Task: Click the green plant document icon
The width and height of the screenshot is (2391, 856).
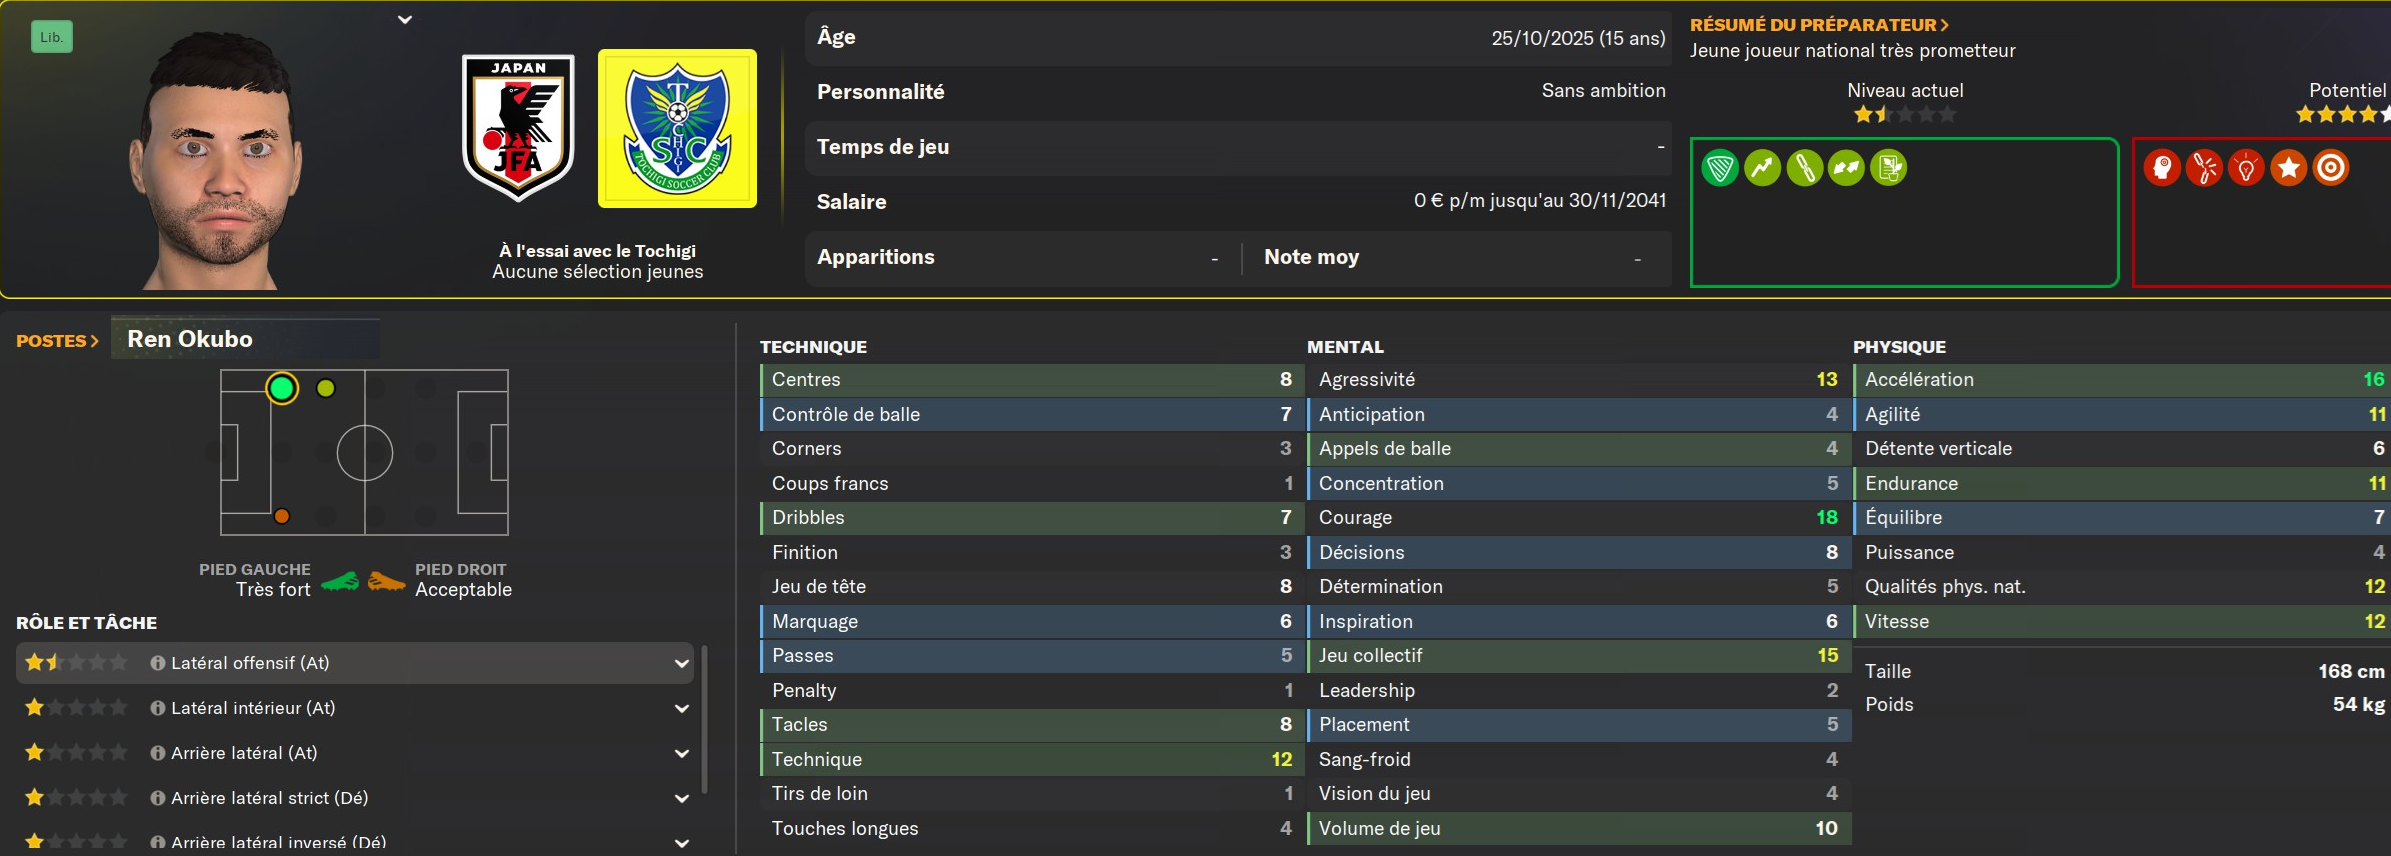Action: [1888, 168]
